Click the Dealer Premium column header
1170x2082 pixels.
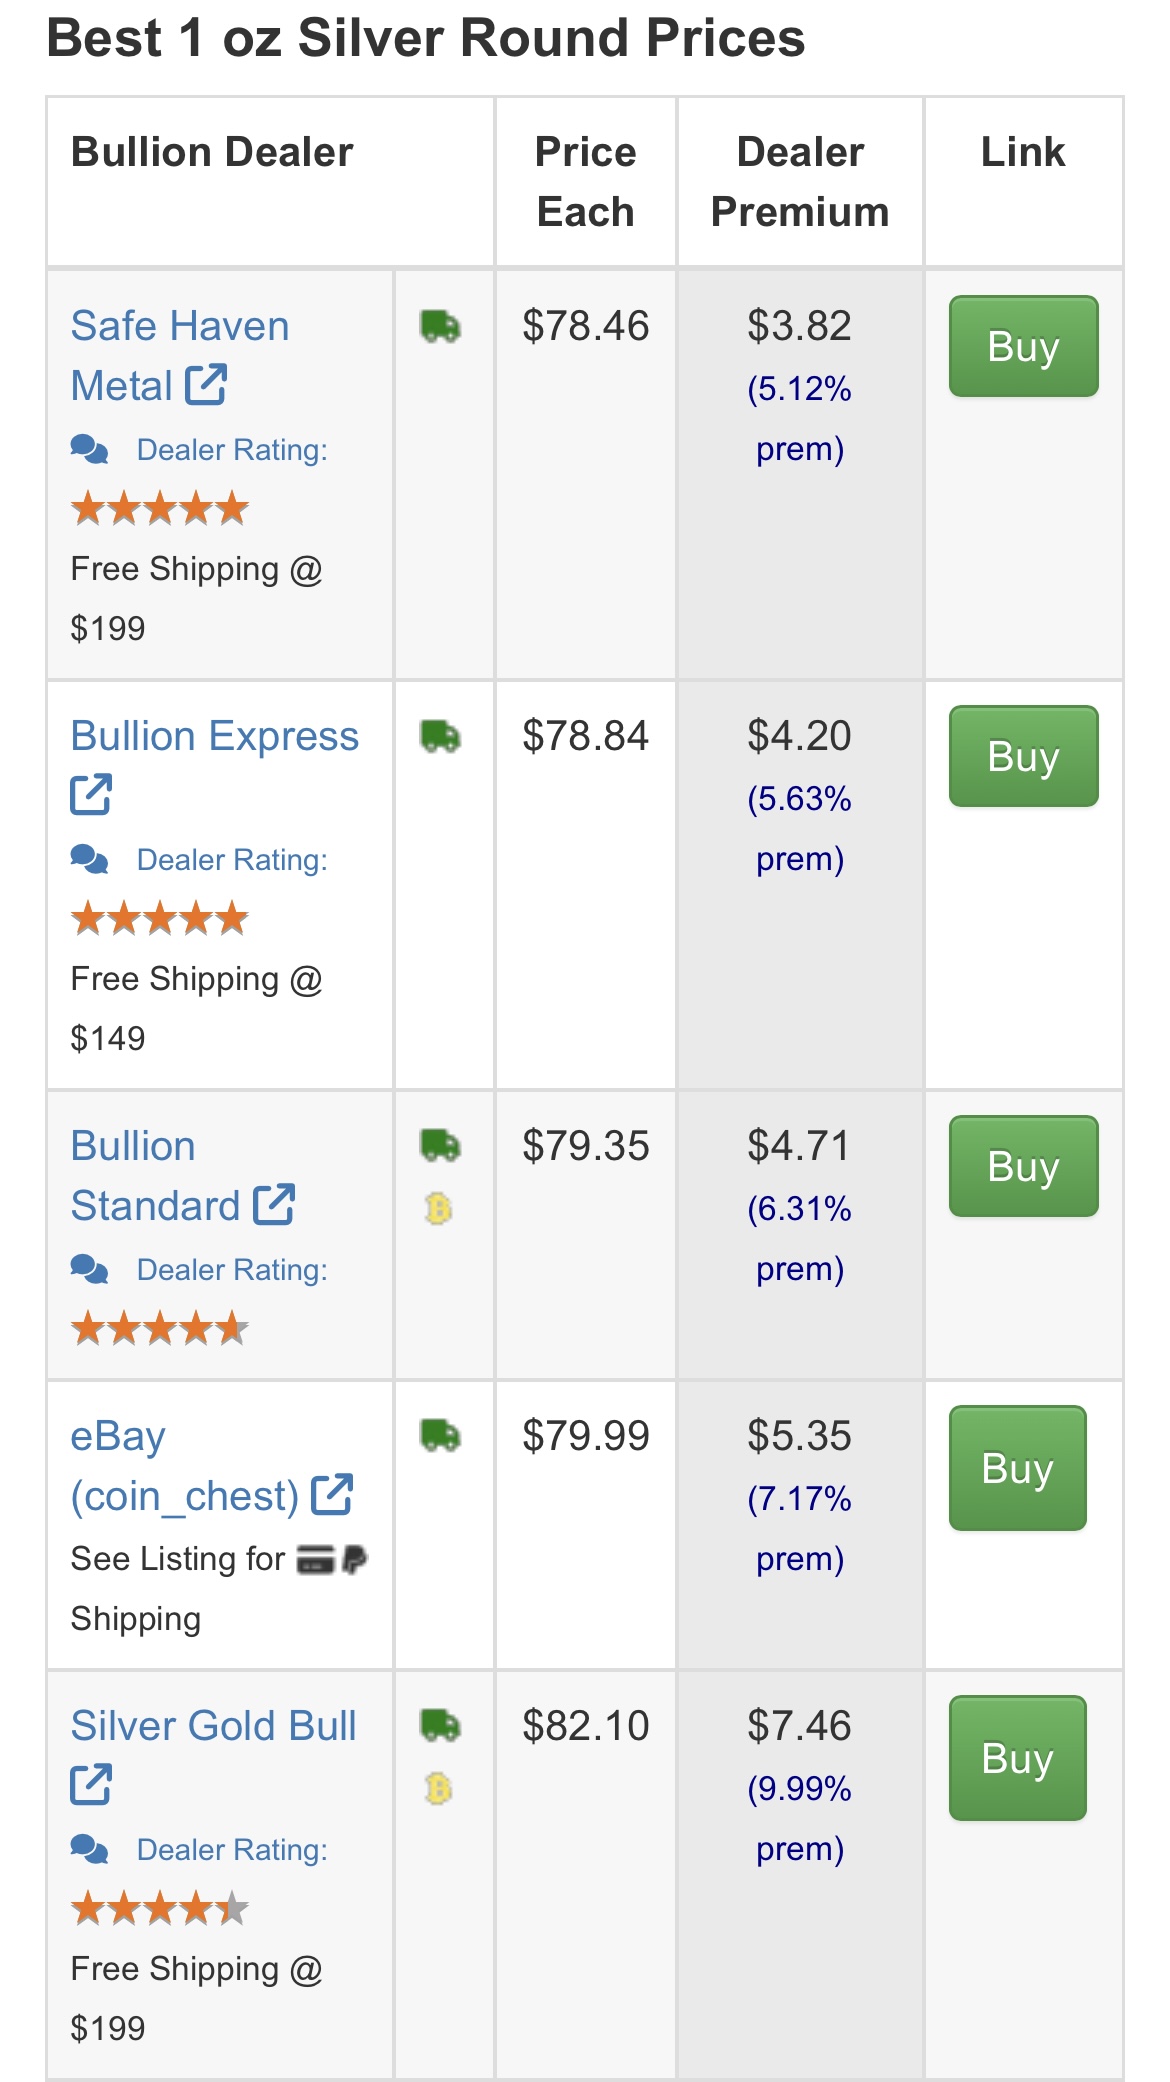(800, 182)
